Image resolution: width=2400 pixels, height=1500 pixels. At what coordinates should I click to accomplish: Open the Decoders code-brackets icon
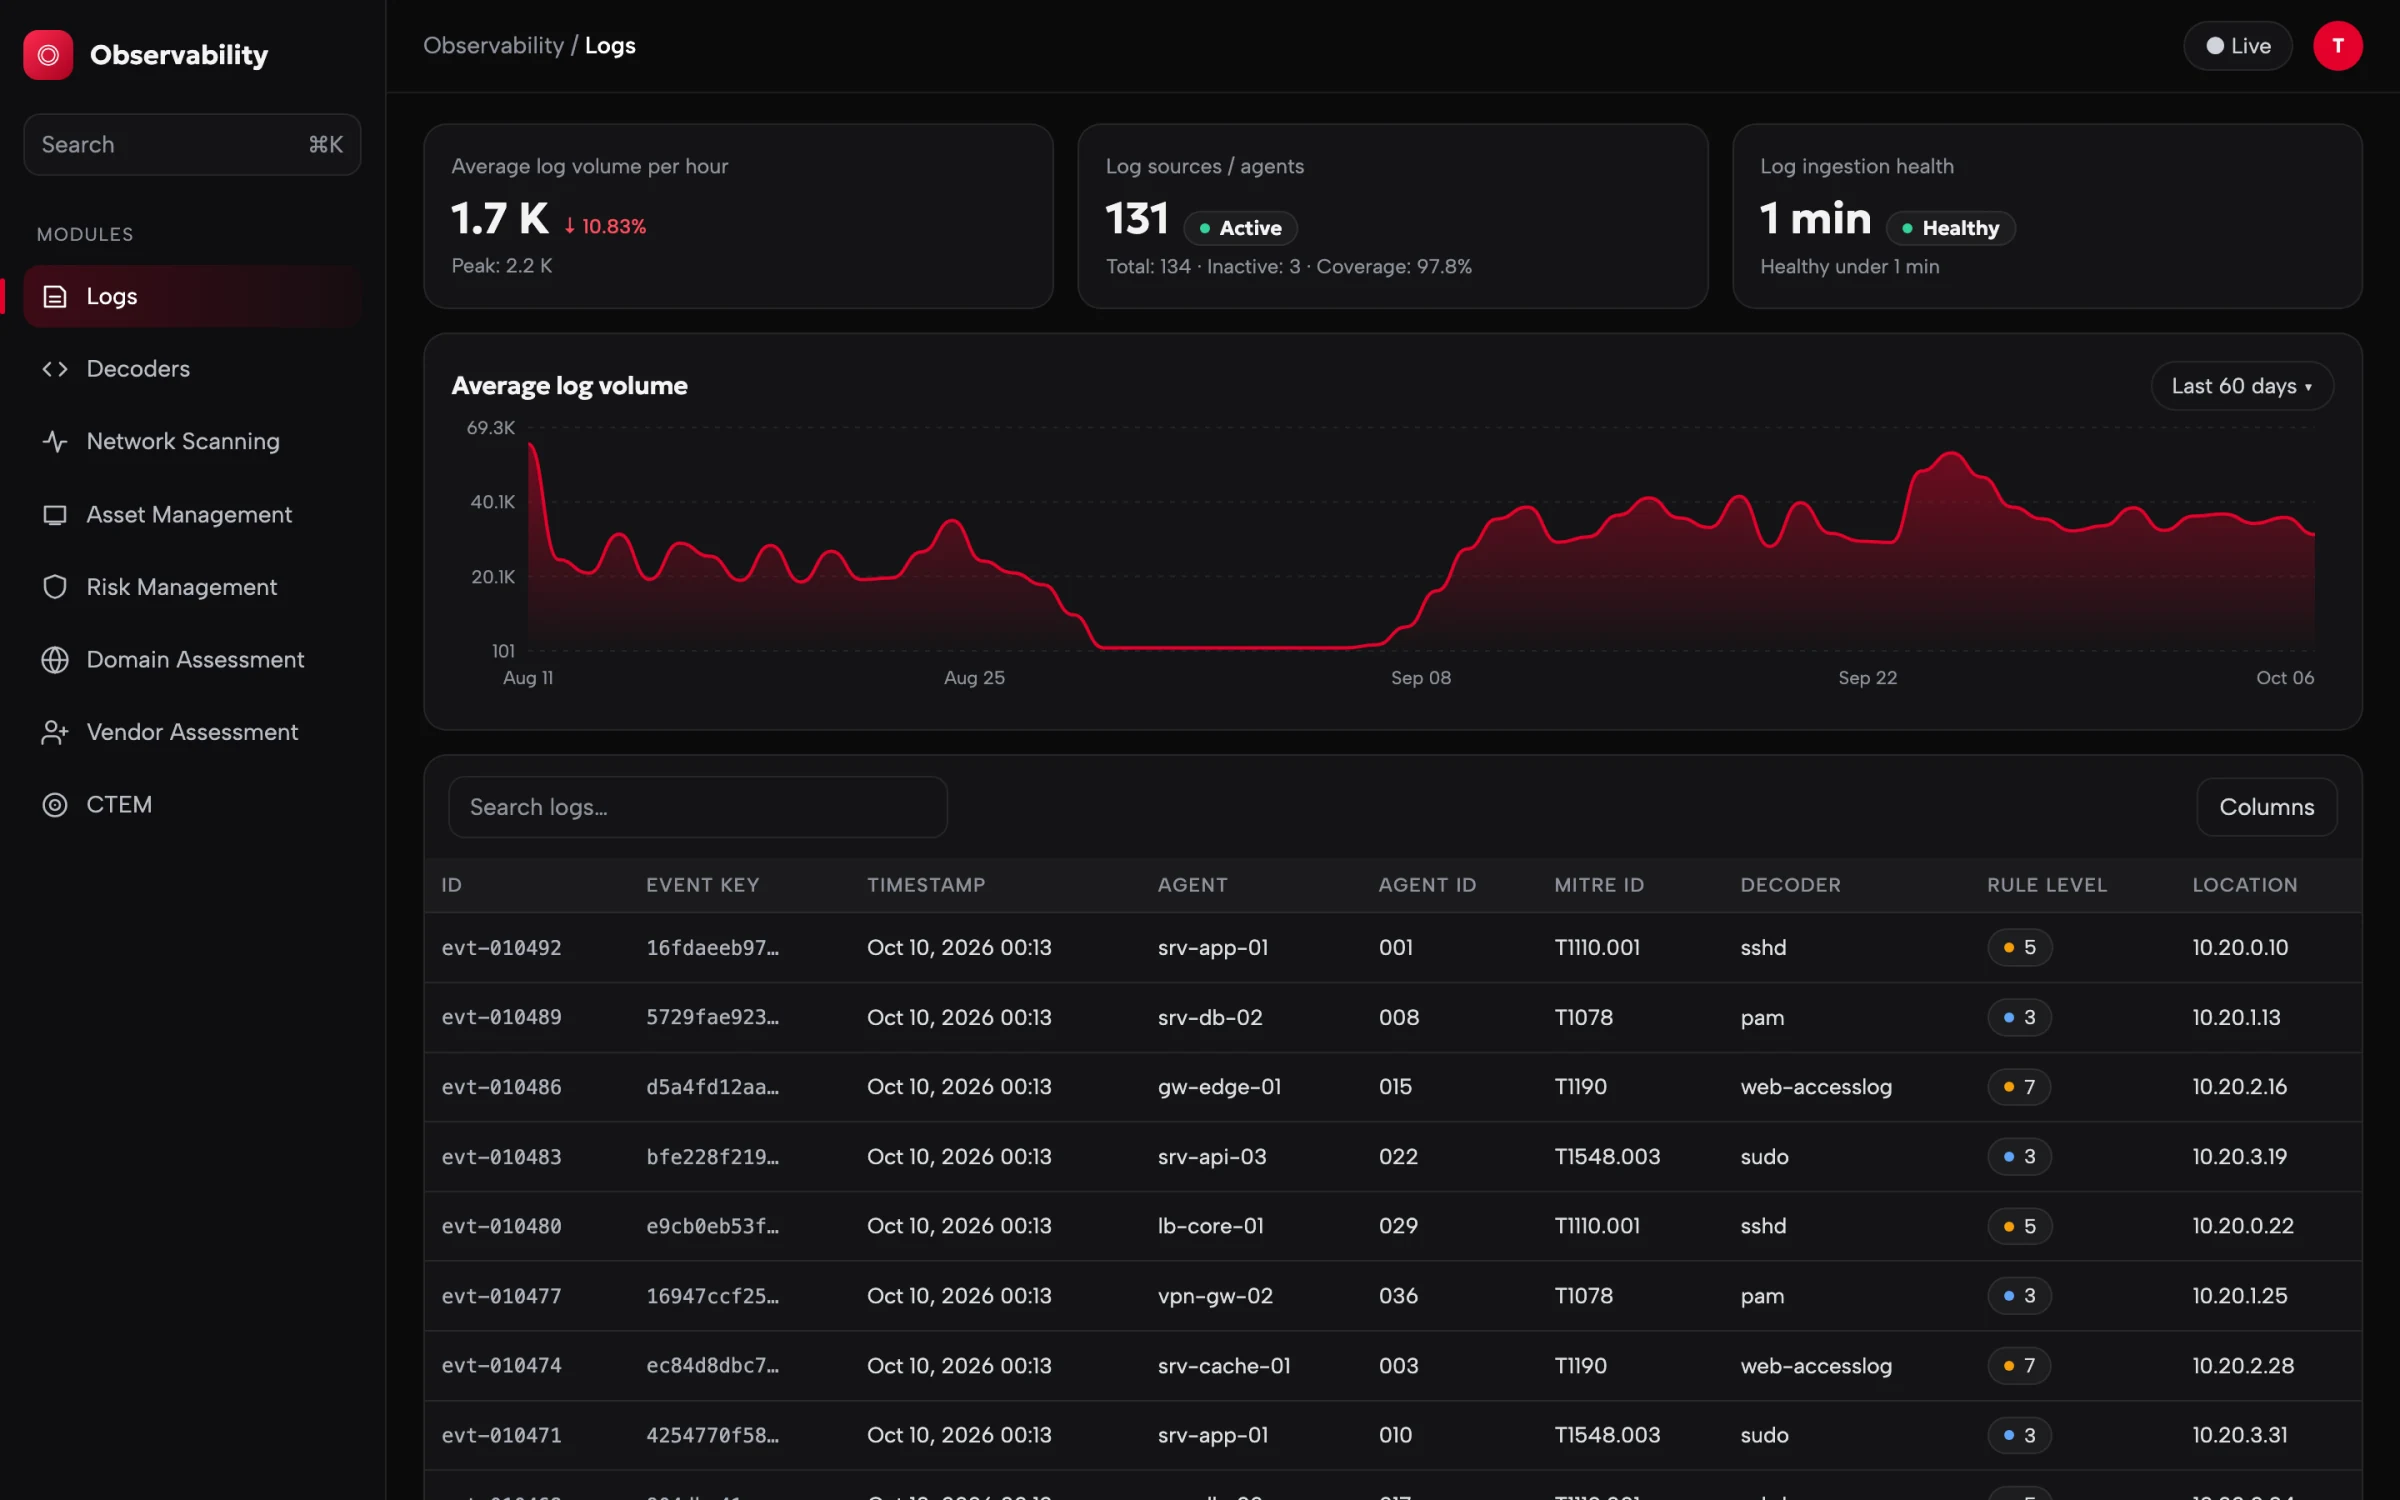point(55,369)
